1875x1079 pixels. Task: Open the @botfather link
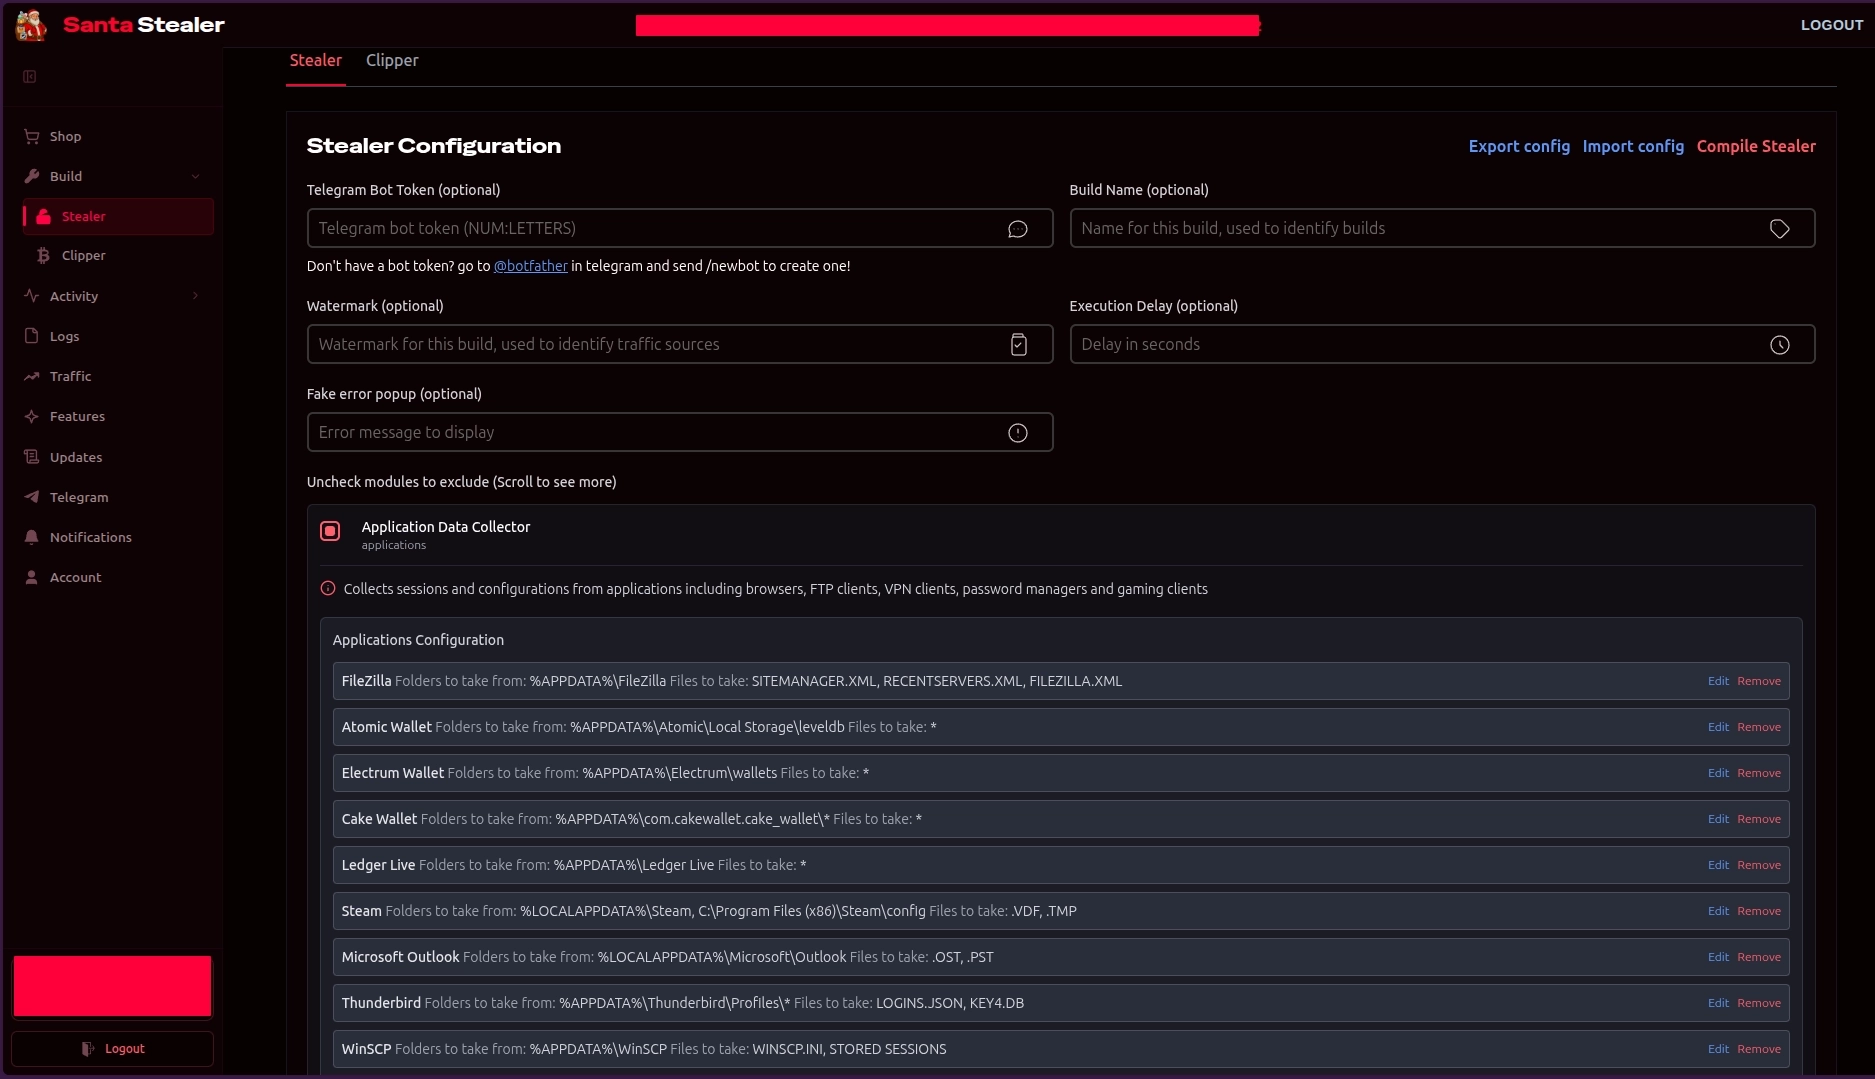(531, 266)
